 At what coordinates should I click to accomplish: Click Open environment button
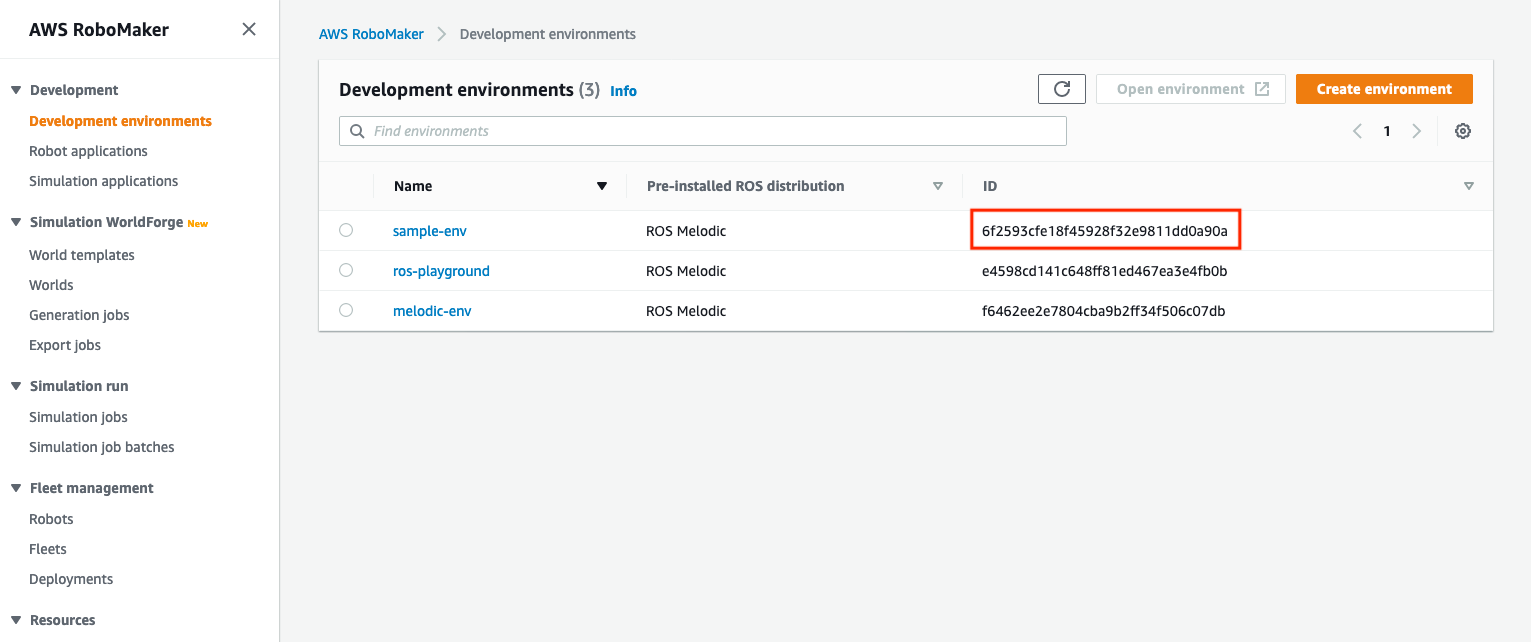[x=1191, y=89]
